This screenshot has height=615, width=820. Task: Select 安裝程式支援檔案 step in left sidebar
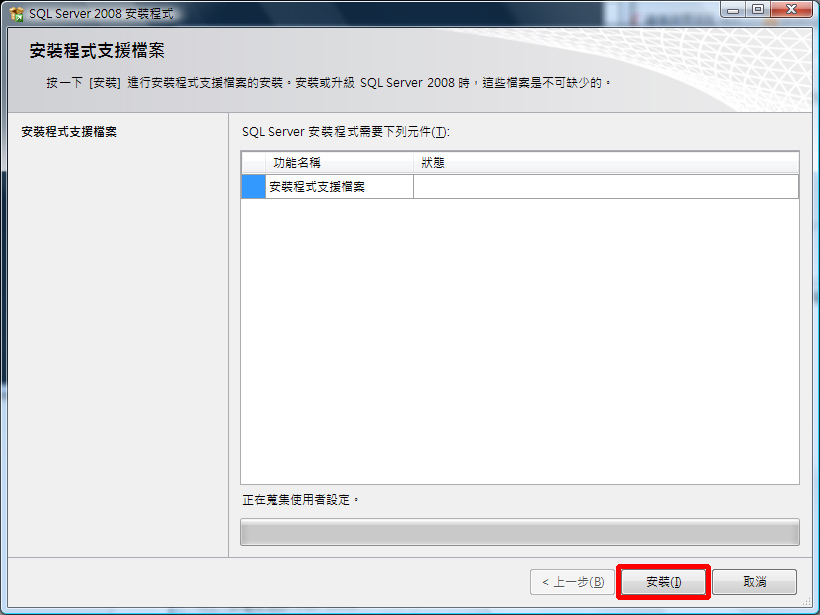pos(69,132)
